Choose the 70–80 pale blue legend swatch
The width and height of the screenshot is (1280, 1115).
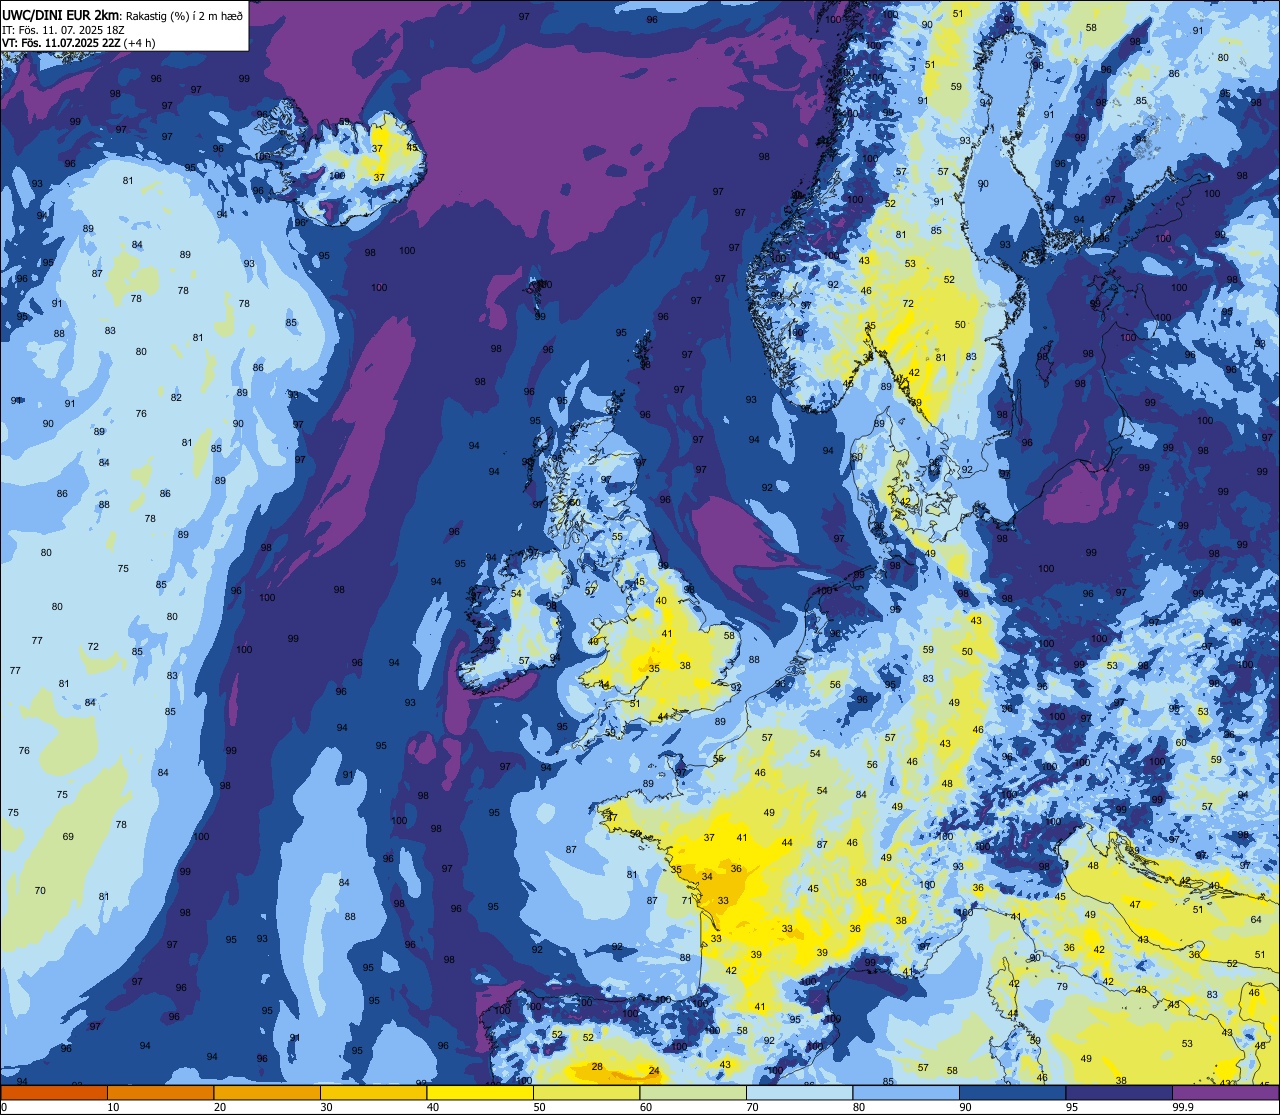[x=799, y=1092]
